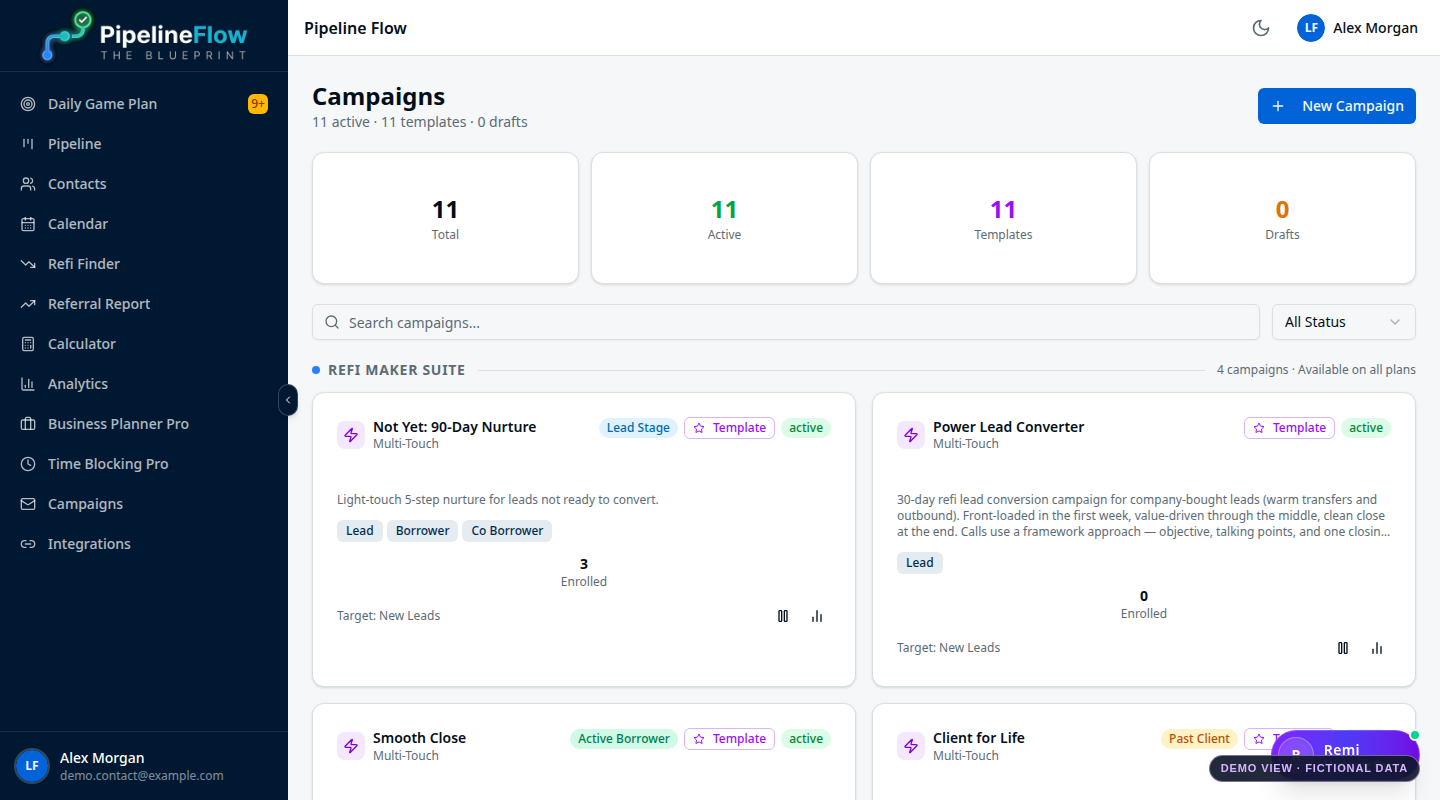Open the Referral Report page
Viewport: 1440px width, 800px height.
click(144, 304)
